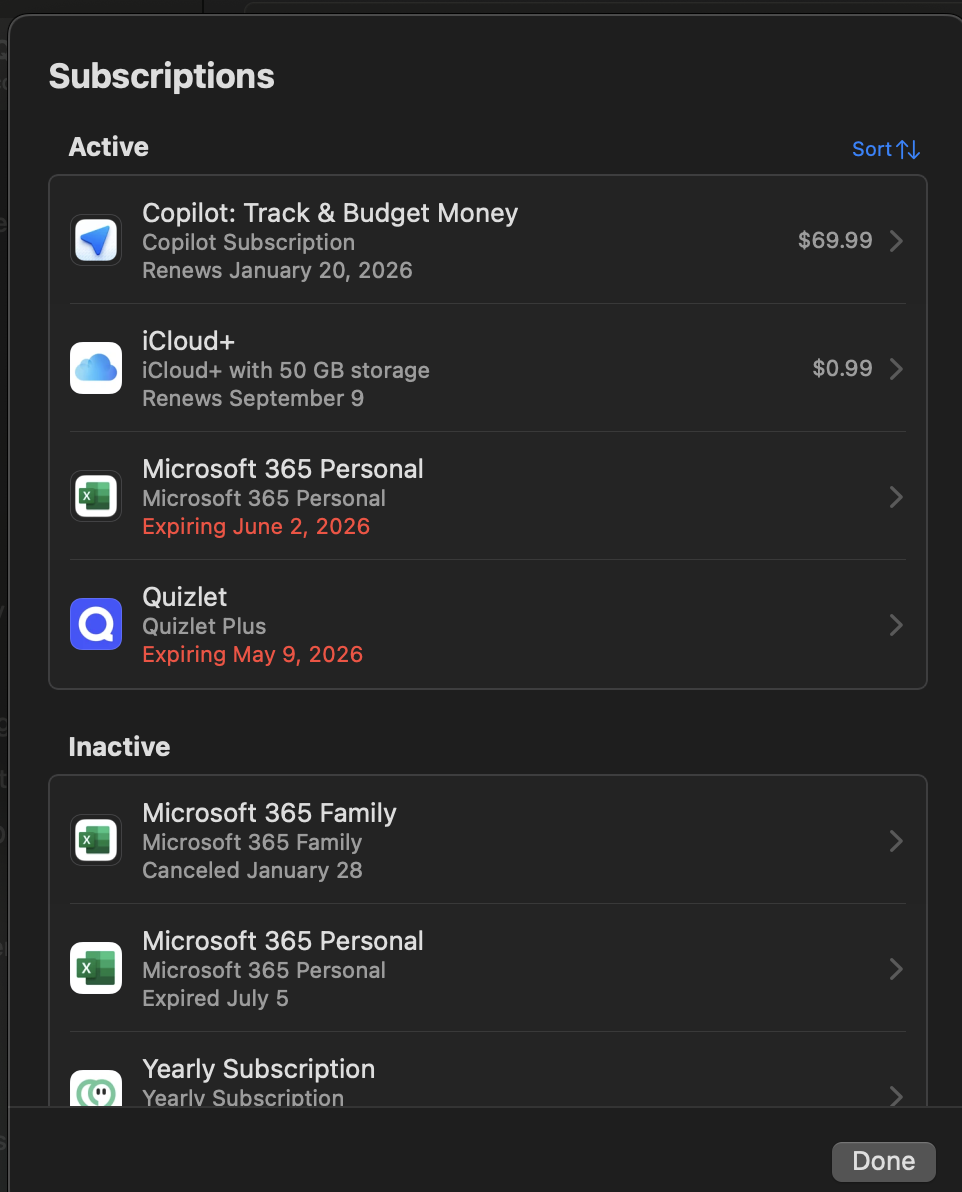Click the "Subscriptions" heading
This screenshot has width=962, height=1192.
point(161,76)
